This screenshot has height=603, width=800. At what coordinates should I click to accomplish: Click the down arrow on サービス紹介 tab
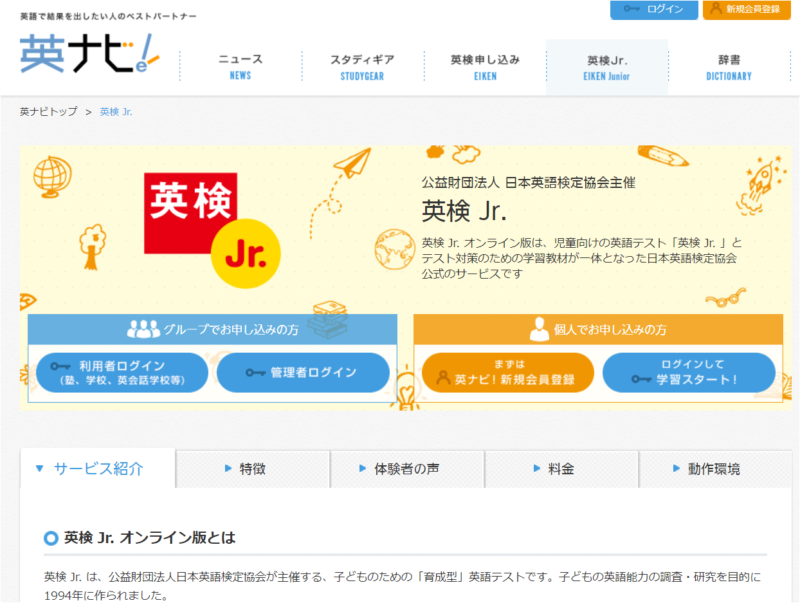click(39, 468)
